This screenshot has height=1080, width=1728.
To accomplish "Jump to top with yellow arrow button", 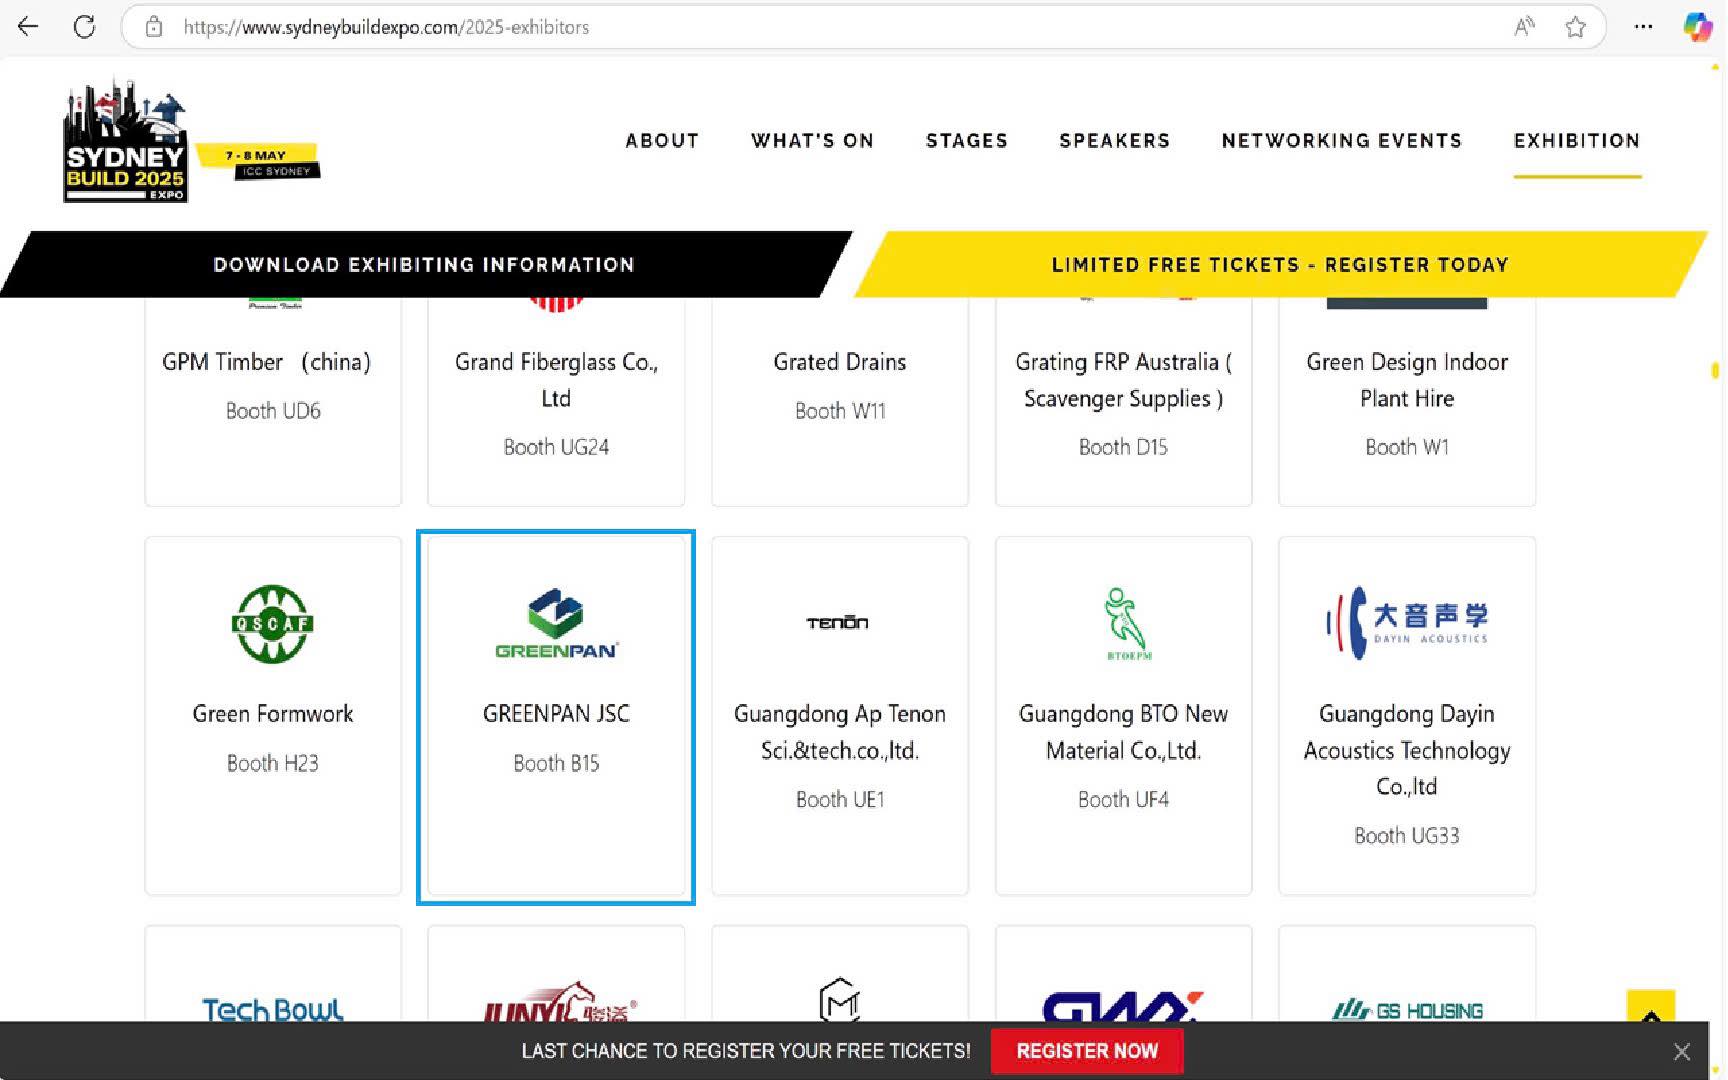I will tap(1651, 1008).
